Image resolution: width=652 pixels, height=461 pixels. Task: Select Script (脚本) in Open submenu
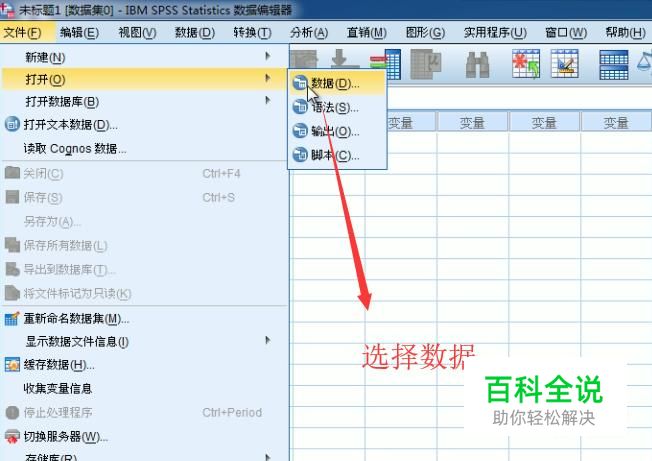(x=337, y=155)
